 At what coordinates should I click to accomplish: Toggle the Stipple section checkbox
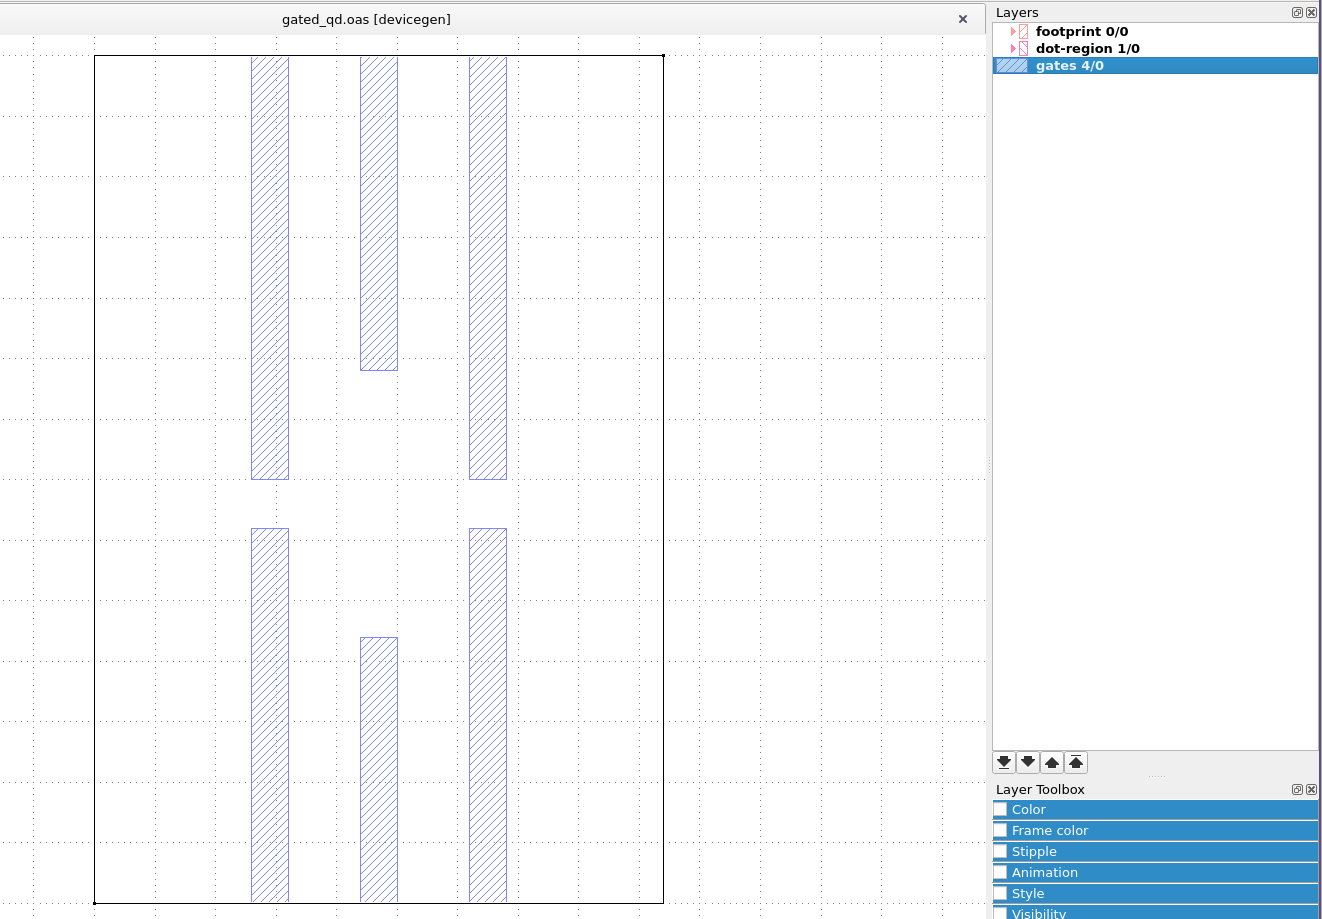pyautogui.click(x=1000, y=851)
